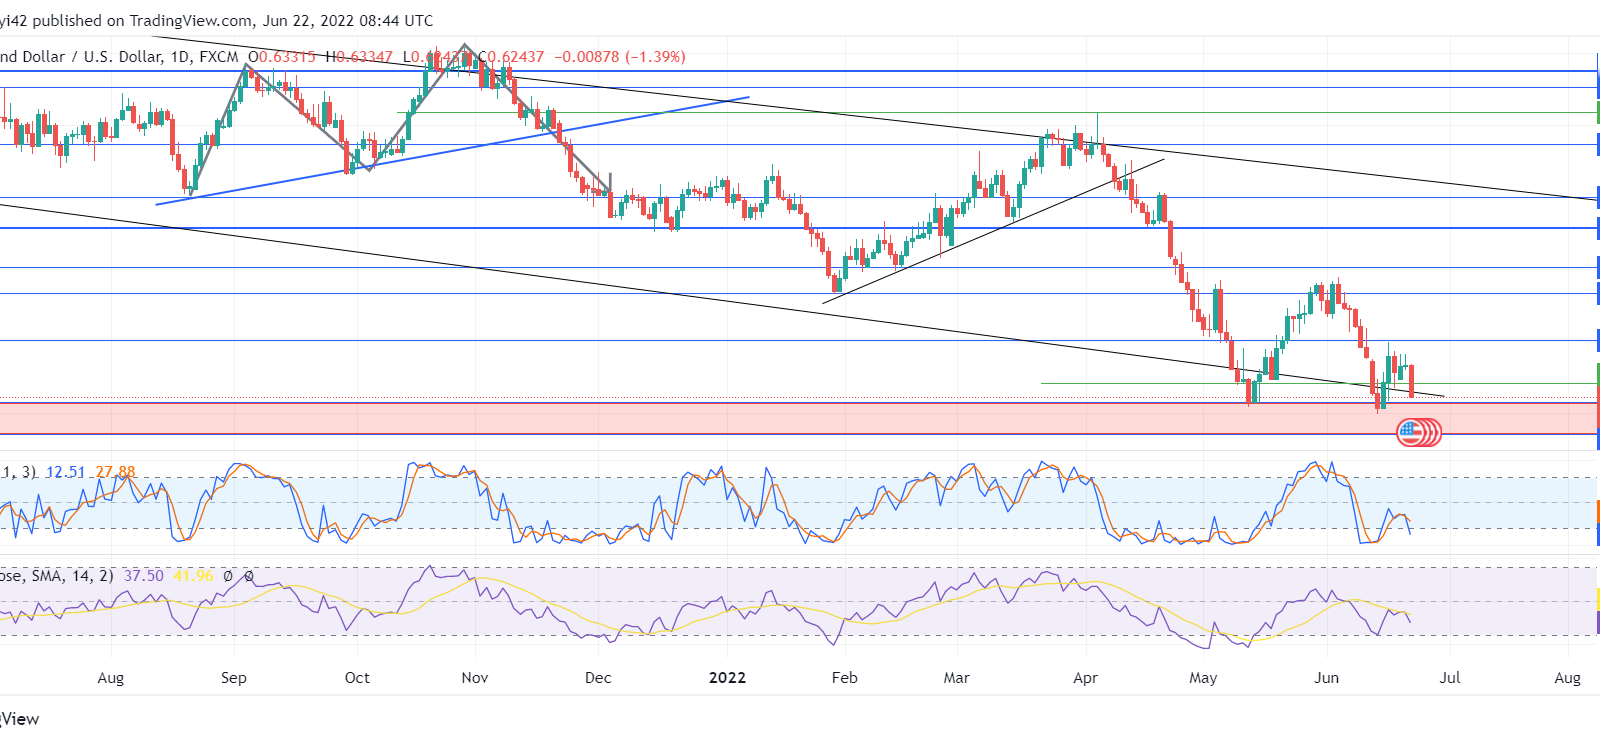This screenshot has width=1600, height=742.
Task: Click the 08:44 UTC timestamp
Action: (398, 20)
